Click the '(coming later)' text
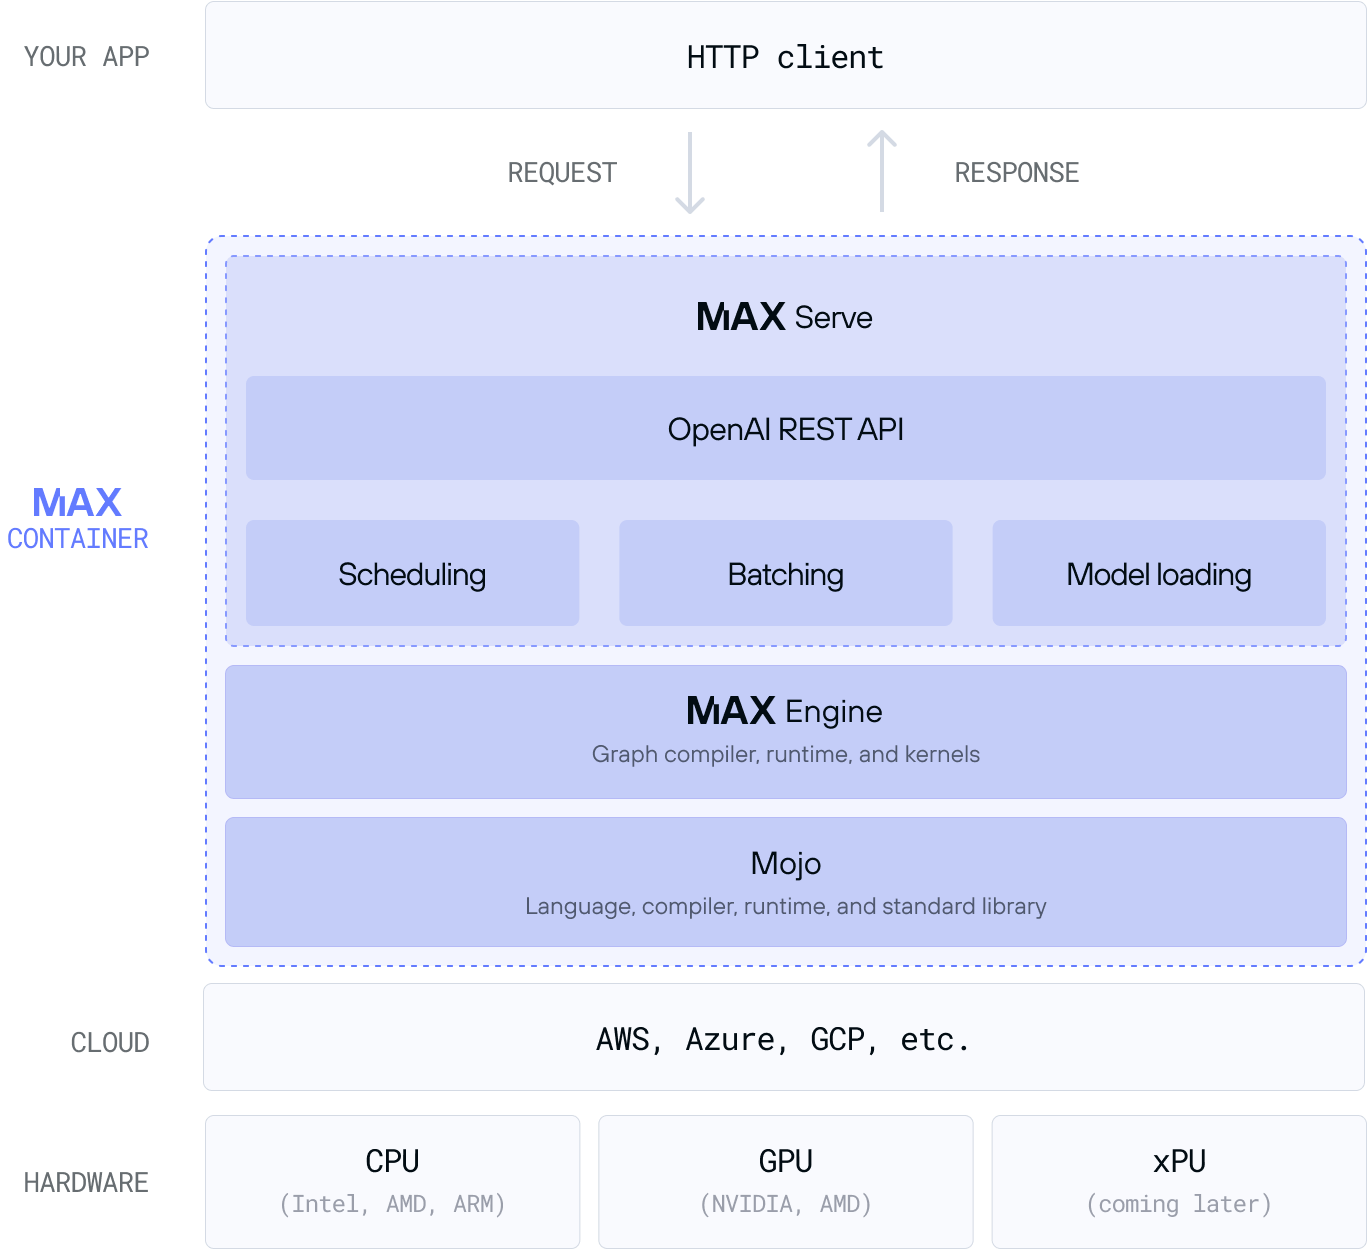This screenshot has width=1368, height=1260. [x=1179, y=1204]
